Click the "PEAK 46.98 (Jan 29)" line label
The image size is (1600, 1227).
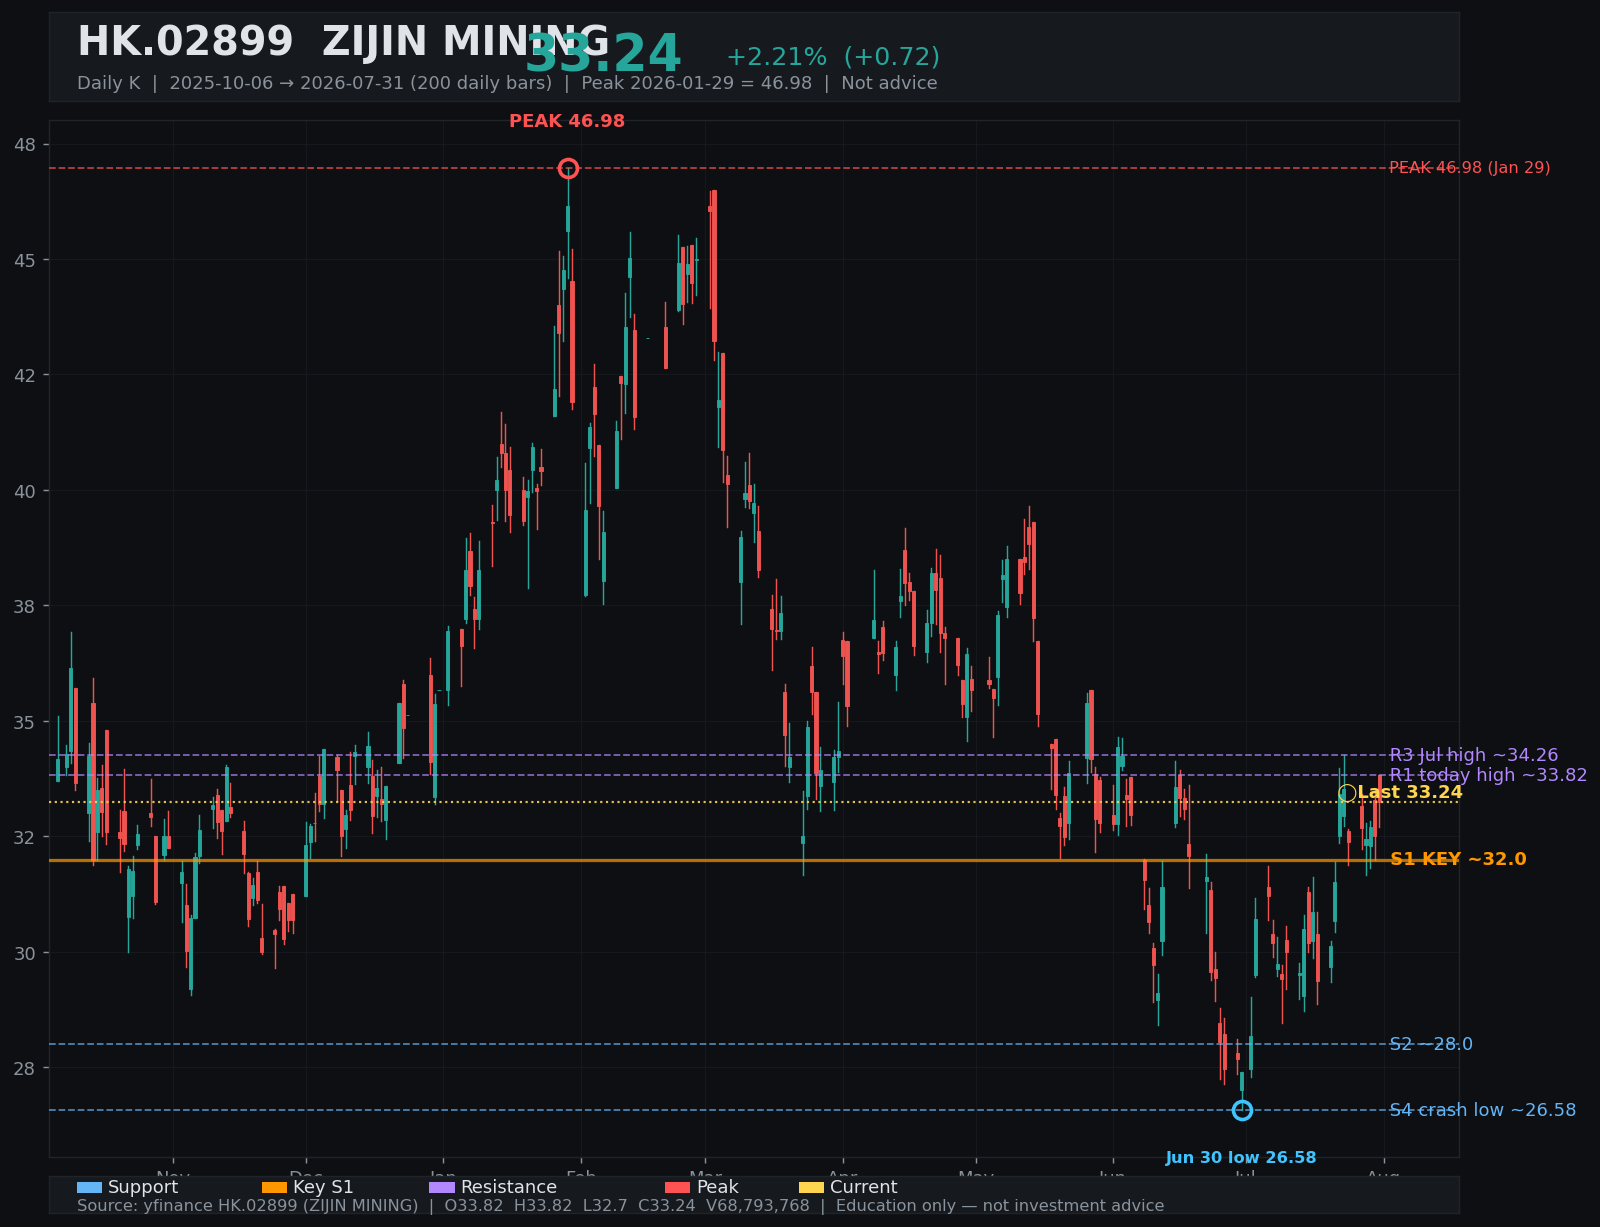click(1470, 168)
